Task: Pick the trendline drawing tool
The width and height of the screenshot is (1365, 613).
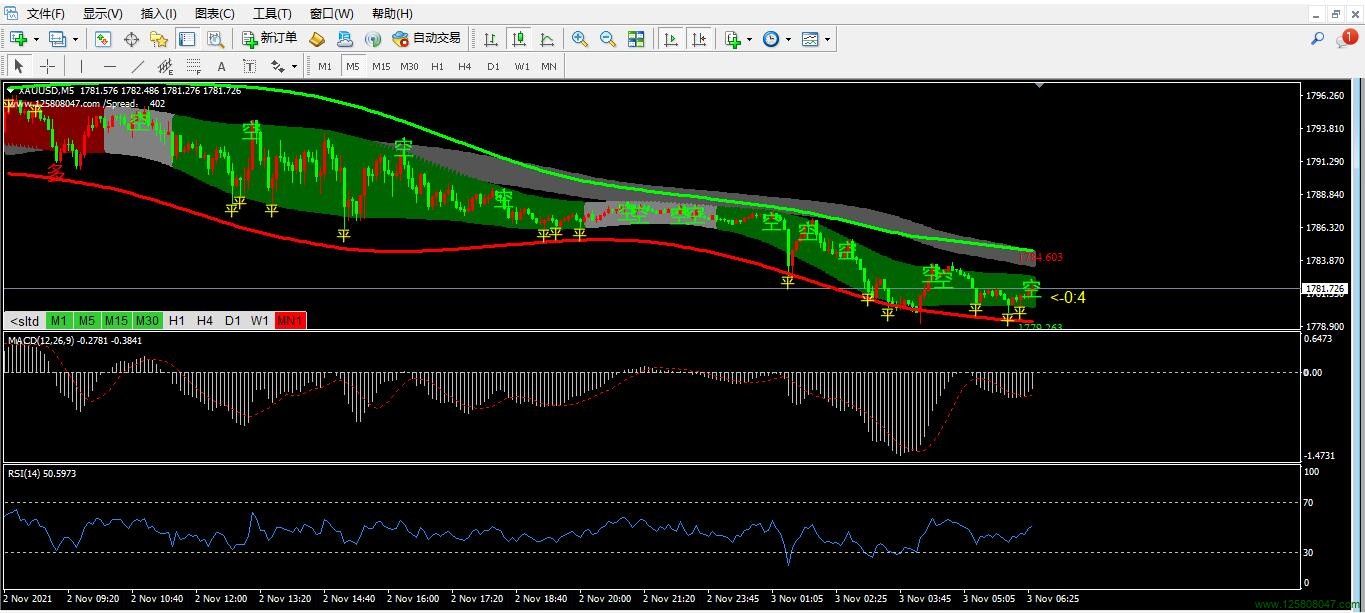Action: coord(138,66)
